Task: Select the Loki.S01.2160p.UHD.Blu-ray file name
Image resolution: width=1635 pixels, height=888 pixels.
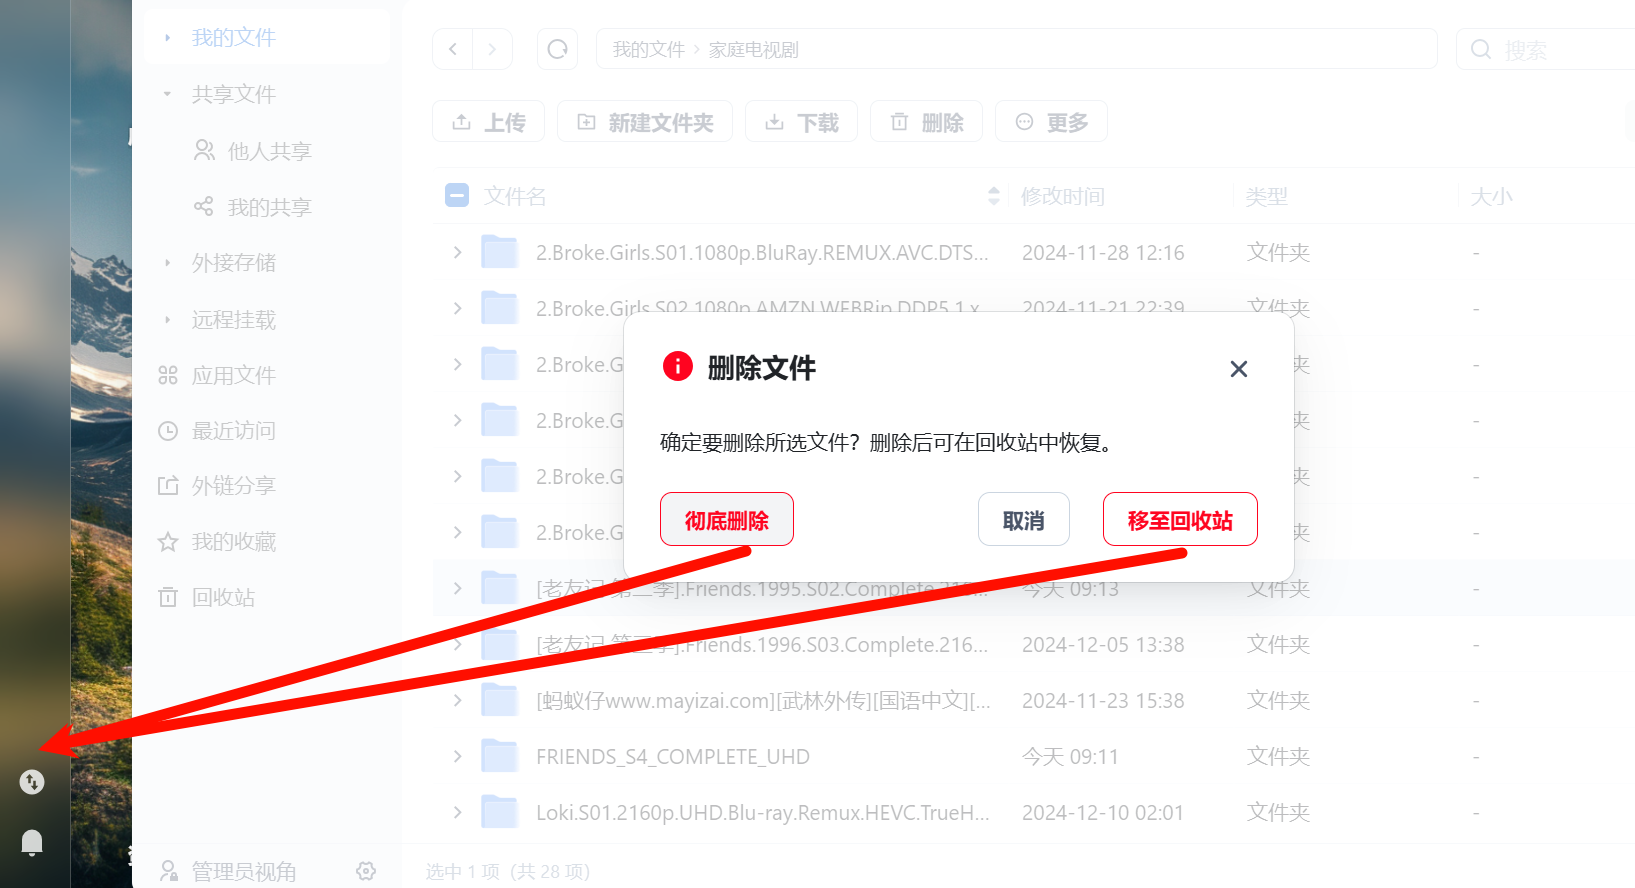Action: tap(763, 813)
